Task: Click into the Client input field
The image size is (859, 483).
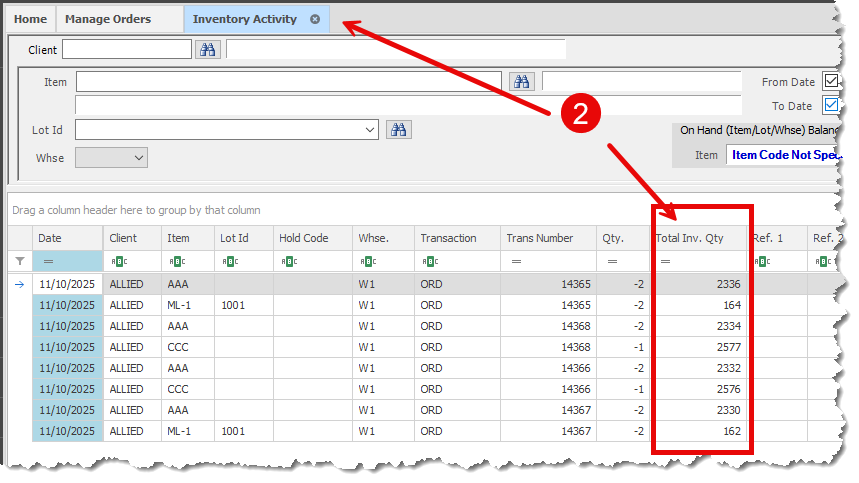Action: coord(126,49)
